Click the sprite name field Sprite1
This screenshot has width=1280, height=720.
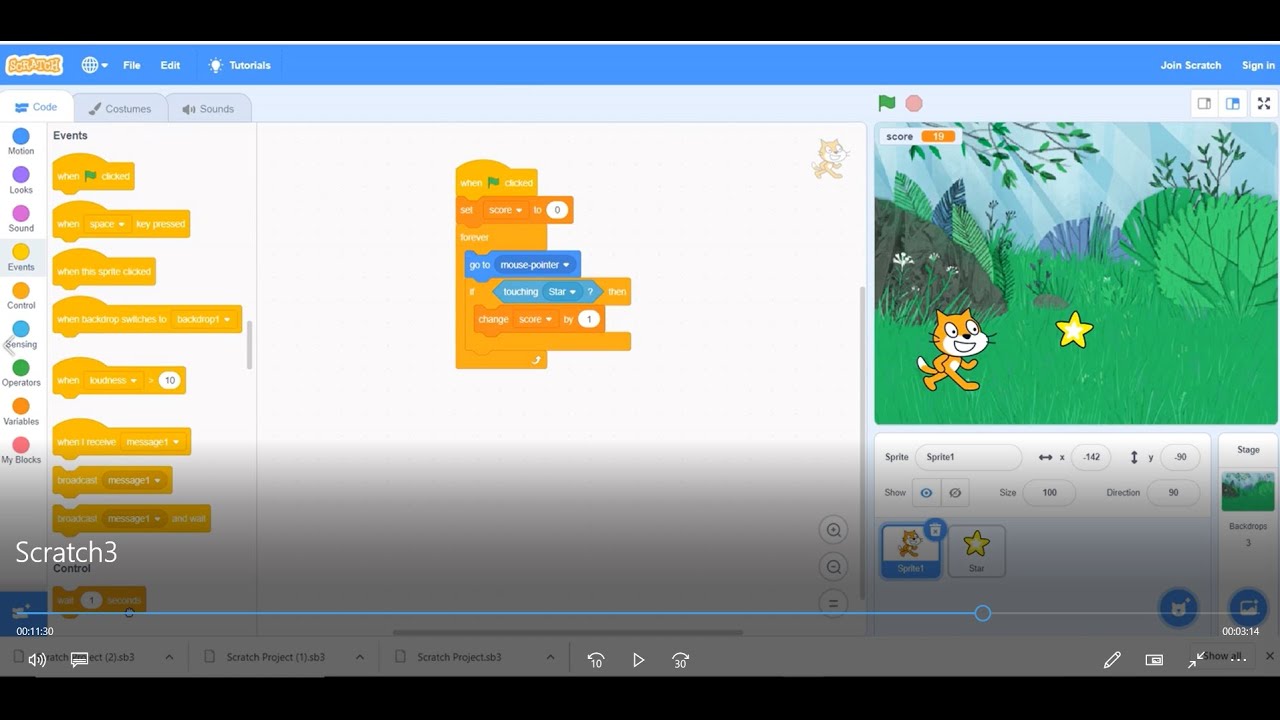pos(968,457)
